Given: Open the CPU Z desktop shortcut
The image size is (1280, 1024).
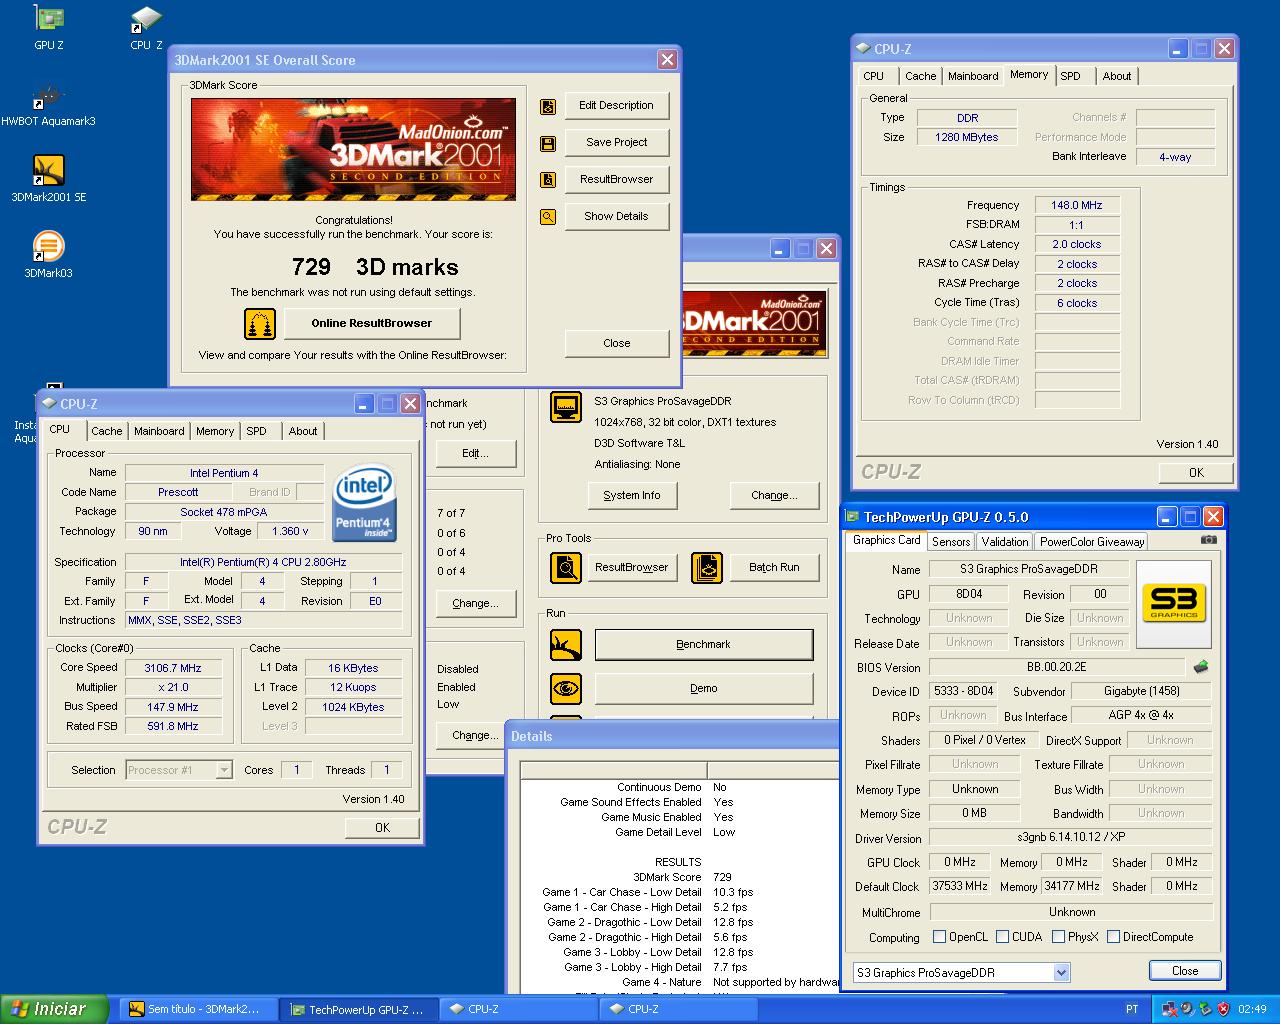Looking at the screenshot, I should click(x=146, y=28).
